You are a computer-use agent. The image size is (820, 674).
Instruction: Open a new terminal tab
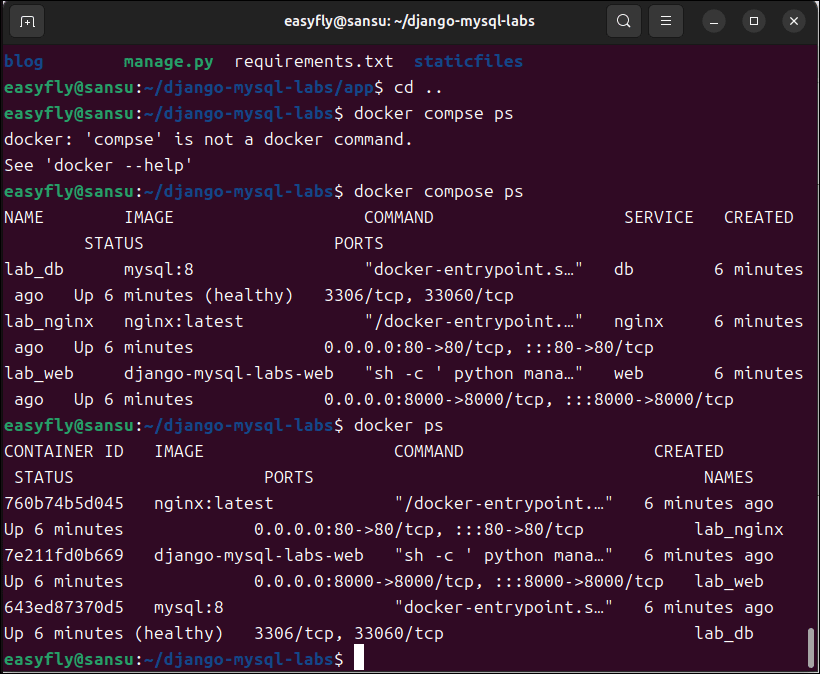click(x=27, y=21)
